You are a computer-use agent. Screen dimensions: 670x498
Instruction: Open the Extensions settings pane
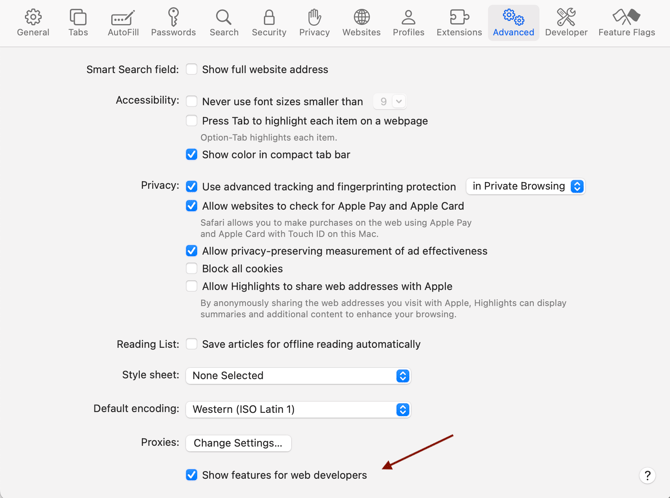[459, 23]
